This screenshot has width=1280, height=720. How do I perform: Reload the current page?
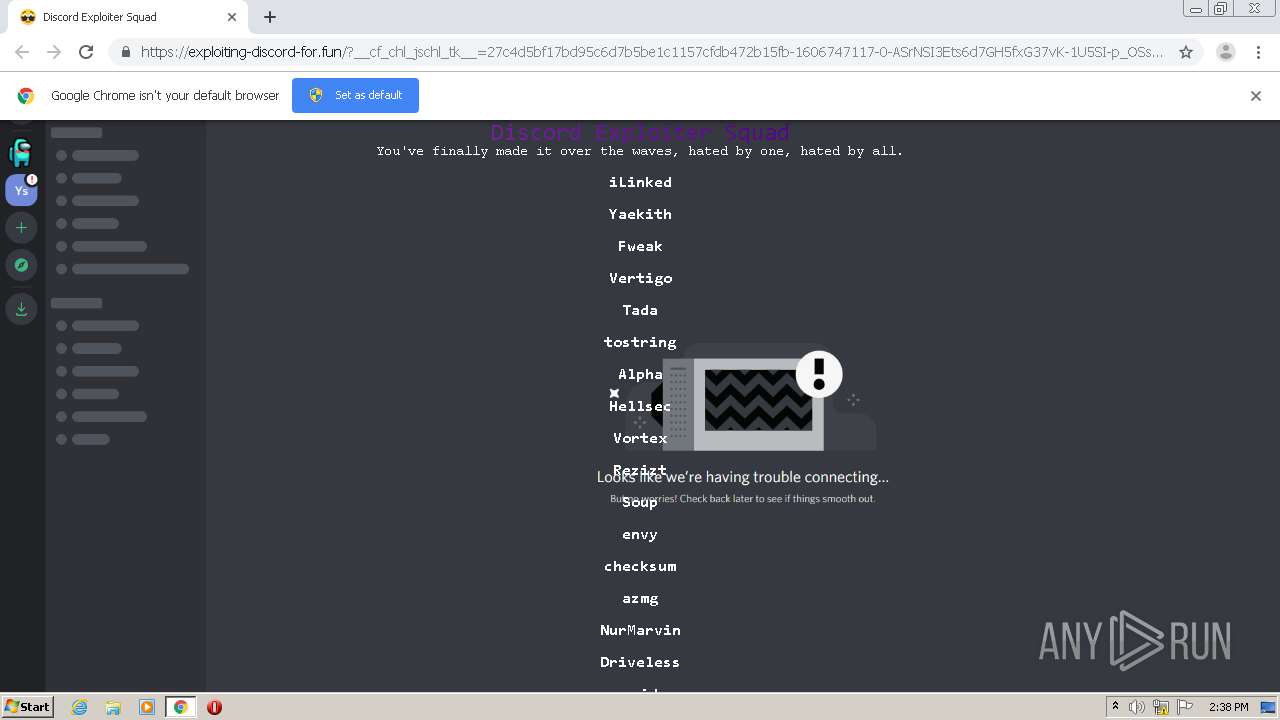[86, 52]
